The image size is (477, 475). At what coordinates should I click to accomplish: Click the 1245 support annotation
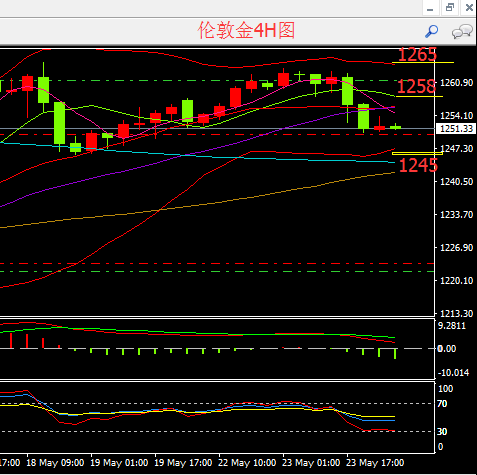(x=418, y=165)
